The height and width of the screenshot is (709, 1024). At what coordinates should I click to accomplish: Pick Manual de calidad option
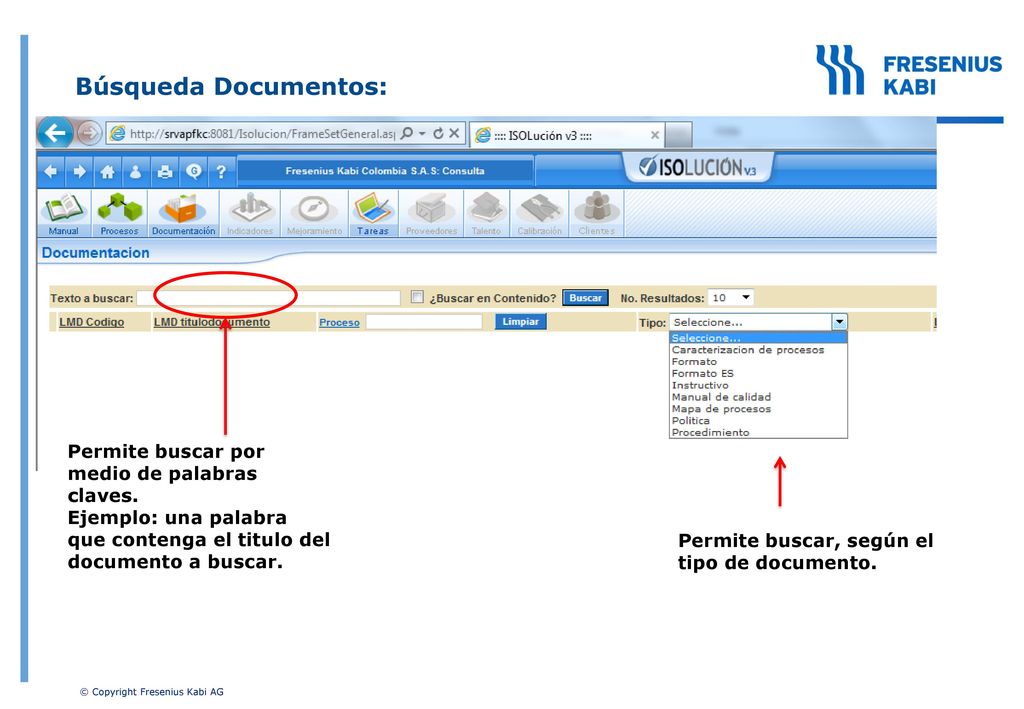click(x=758, y=397)
